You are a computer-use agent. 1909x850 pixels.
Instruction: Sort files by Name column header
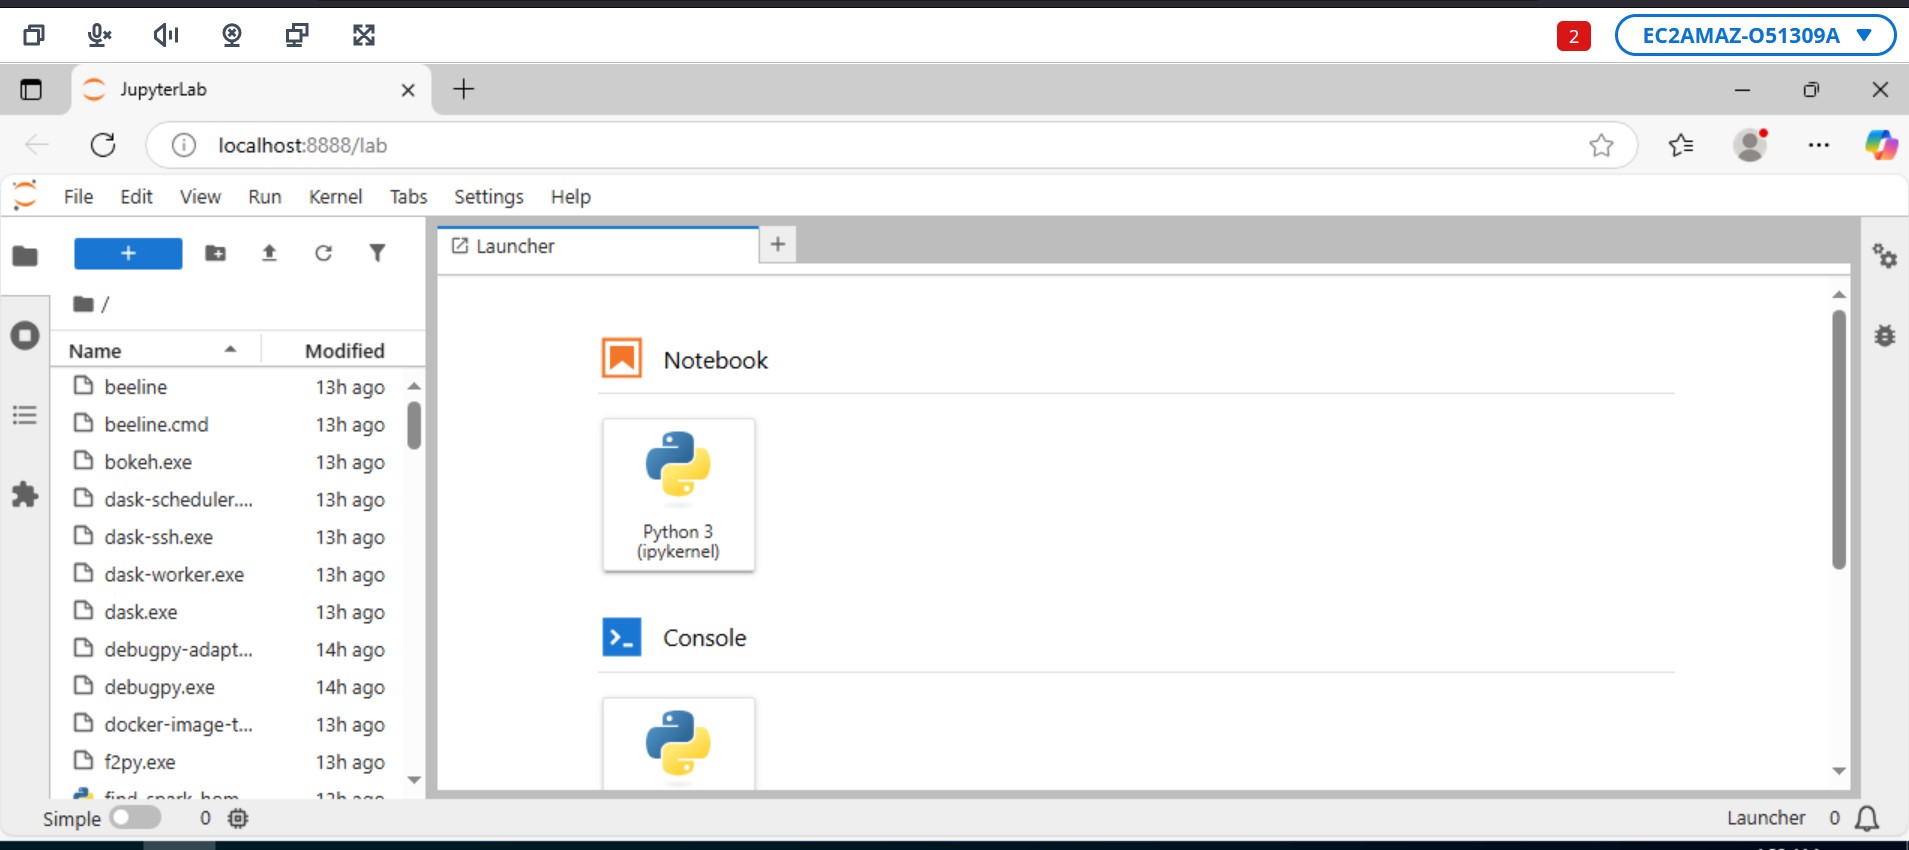(155, 350)
